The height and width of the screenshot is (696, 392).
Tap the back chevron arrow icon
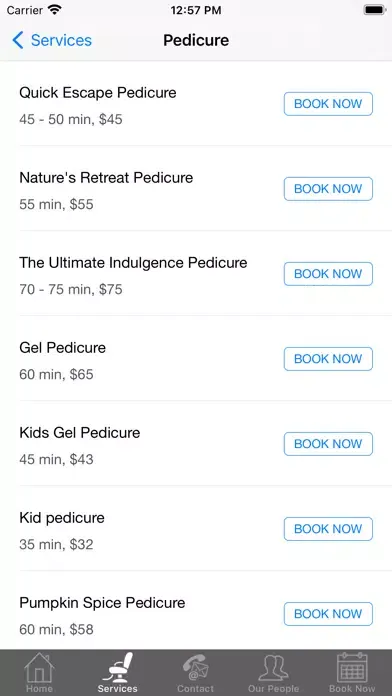click(17, 40)
